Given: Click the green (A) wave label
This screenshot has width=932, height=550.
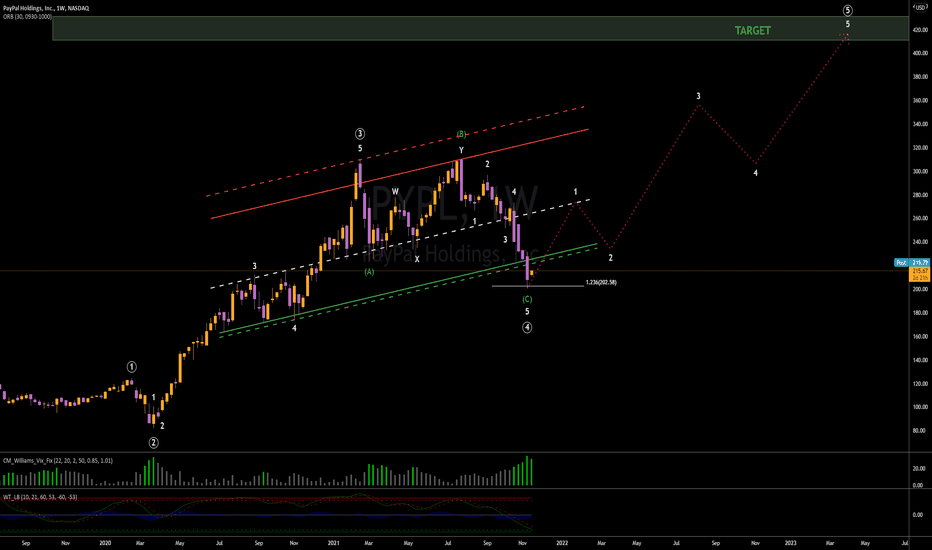Looking at the screenshot, I should pyautogui.click(x=369, y=272).
